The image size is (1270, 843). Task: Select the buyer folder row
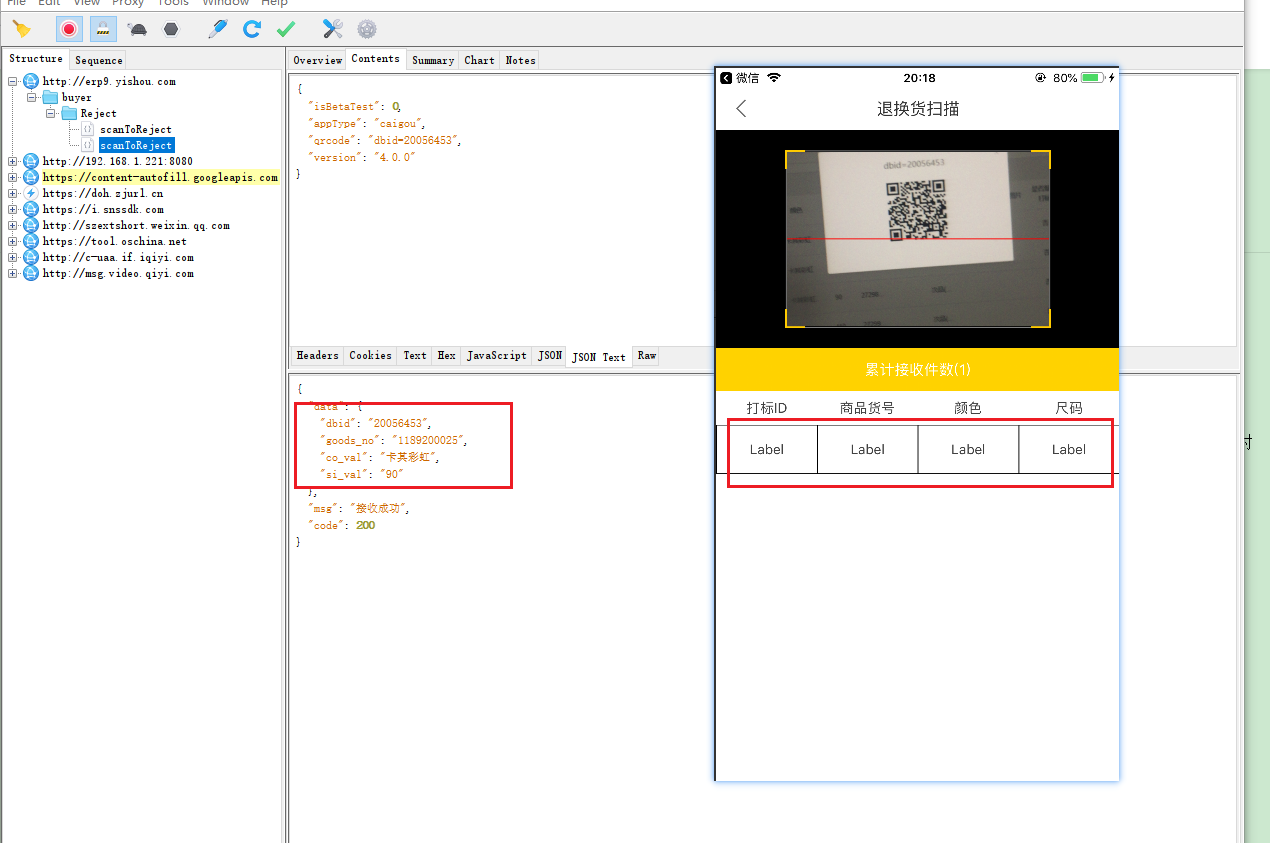(76, 98)
